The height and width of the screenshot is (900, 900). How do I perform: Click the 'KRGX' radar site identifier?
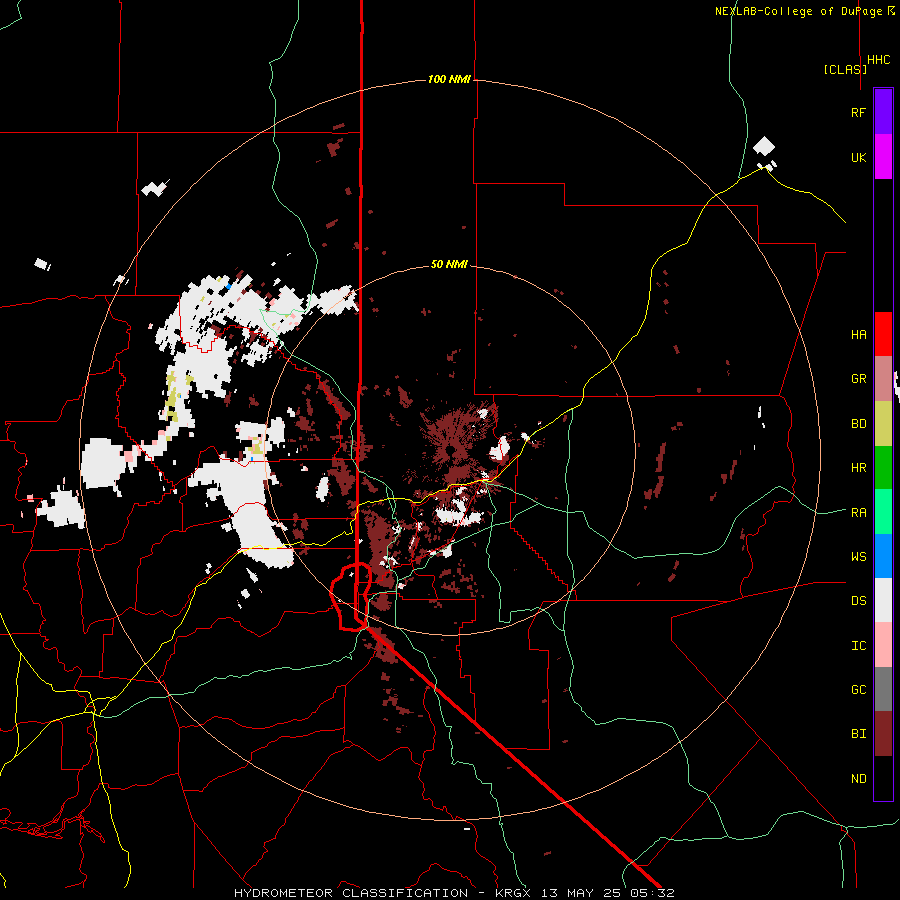click(514, 893)
